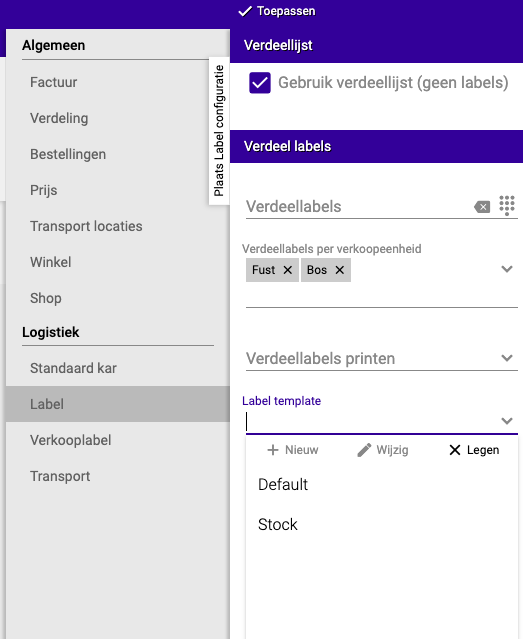Open the numeric keypad icon next to Verdeellabels
523x639 pixels.
507,205
